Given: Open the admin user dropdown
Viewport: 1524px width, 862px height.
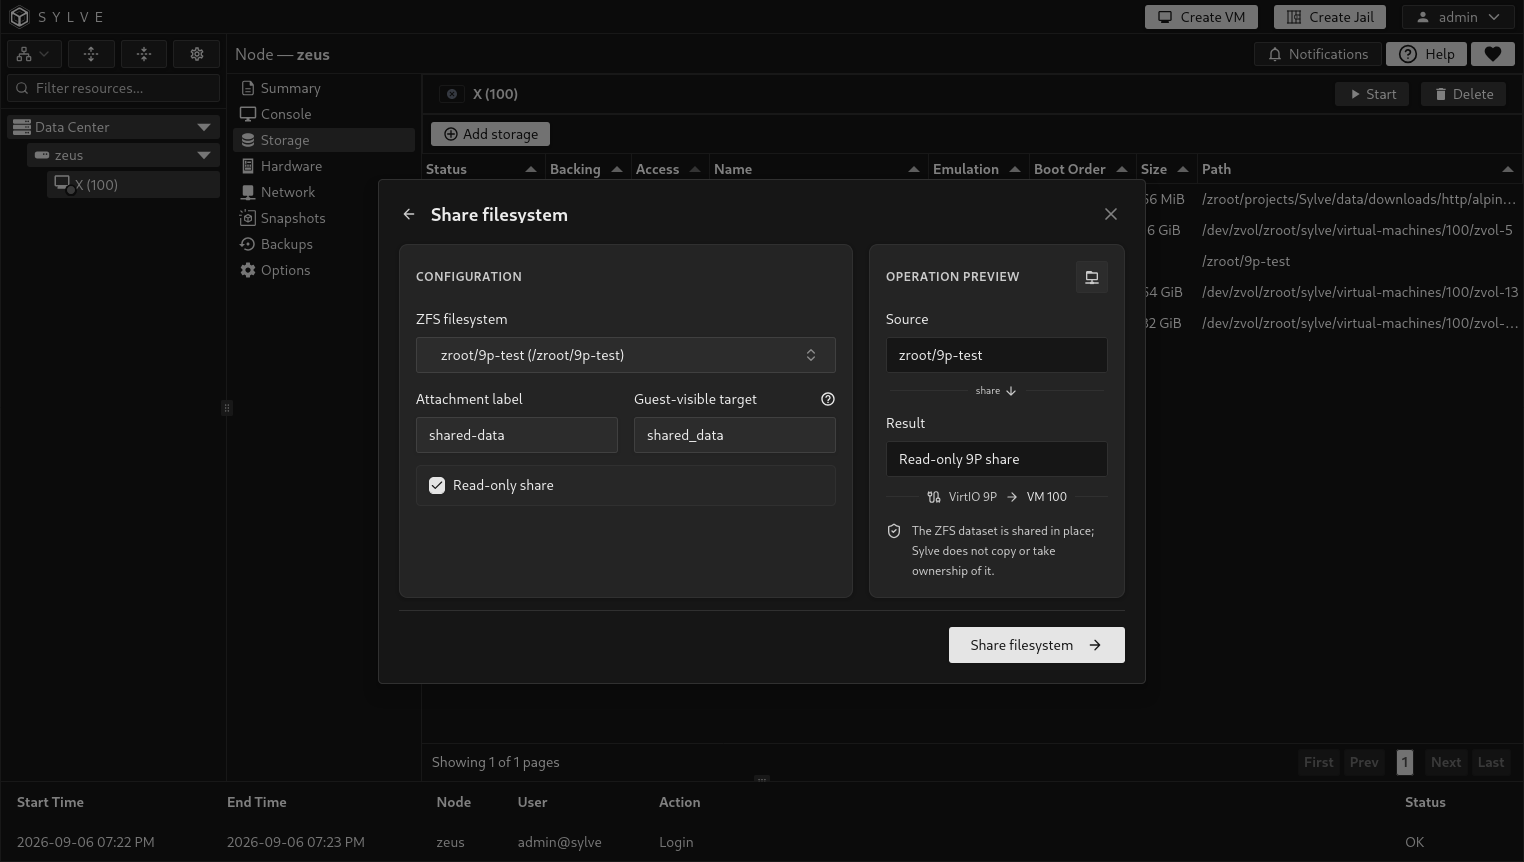Looking at the screenshot, I should (1458, 17).
